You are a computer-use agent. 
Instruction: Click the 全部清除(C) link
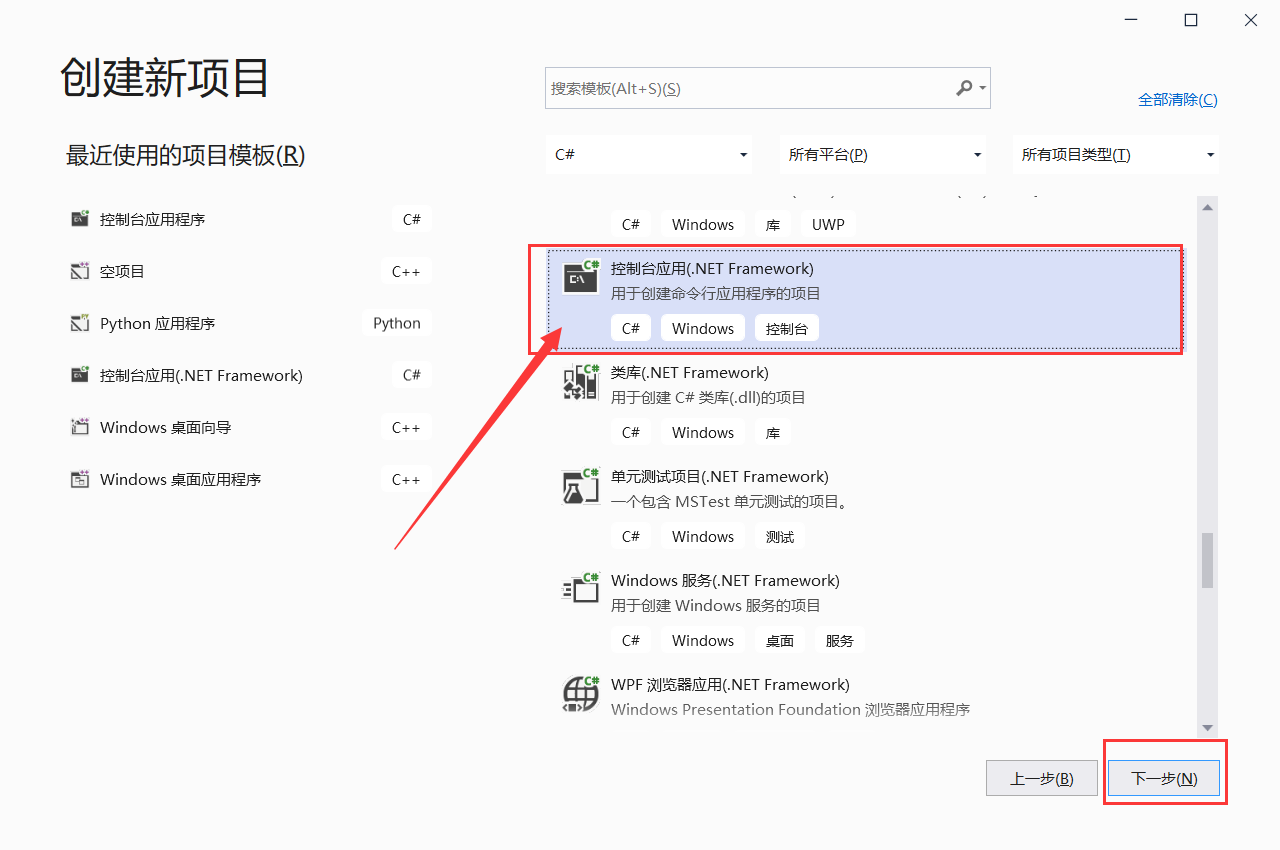pos(1178,100)
